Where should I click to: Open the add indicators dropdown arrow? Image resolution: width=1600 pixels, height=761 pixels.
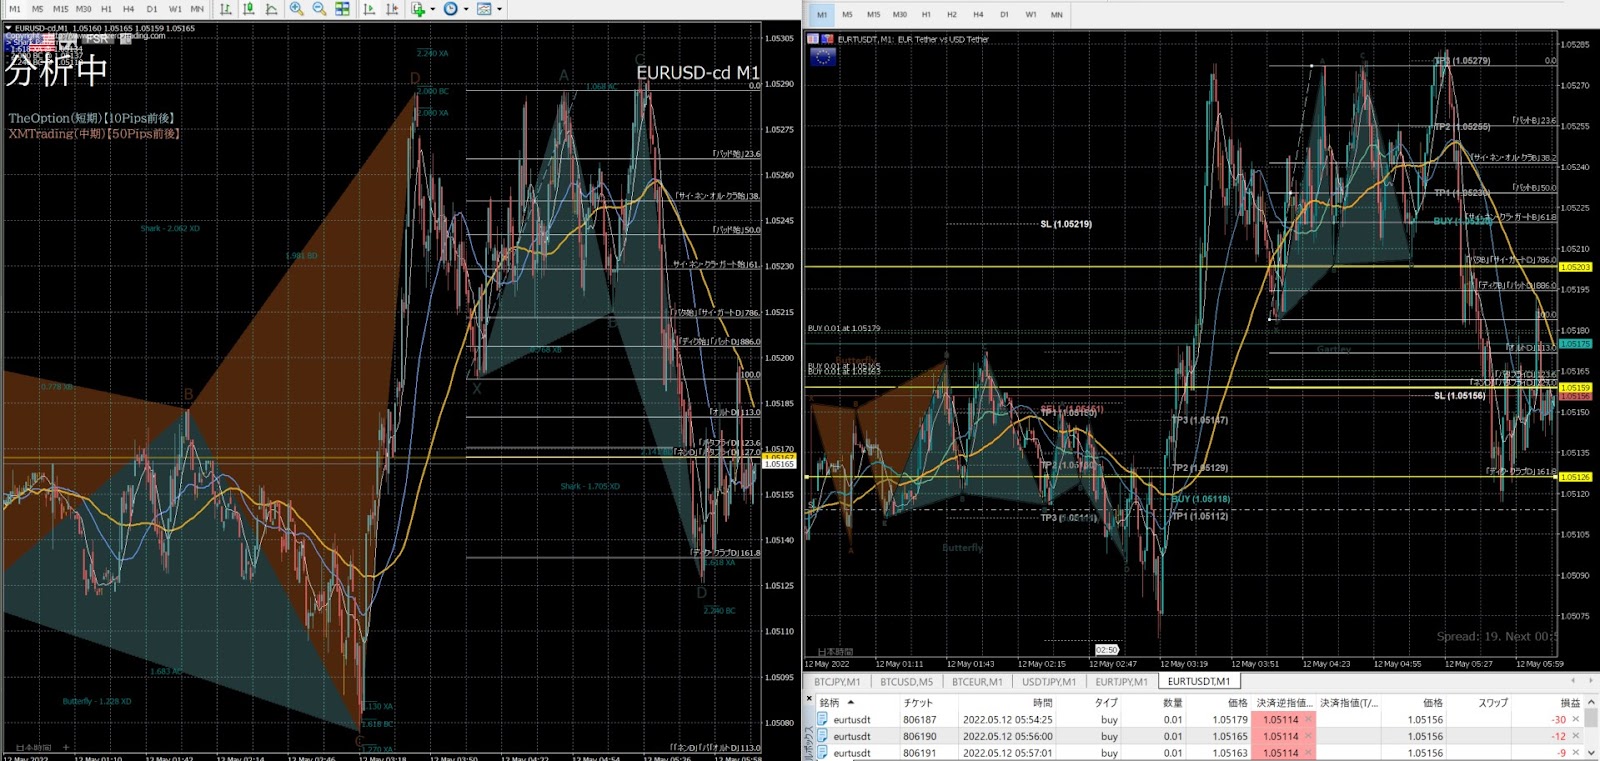(432, 9)
